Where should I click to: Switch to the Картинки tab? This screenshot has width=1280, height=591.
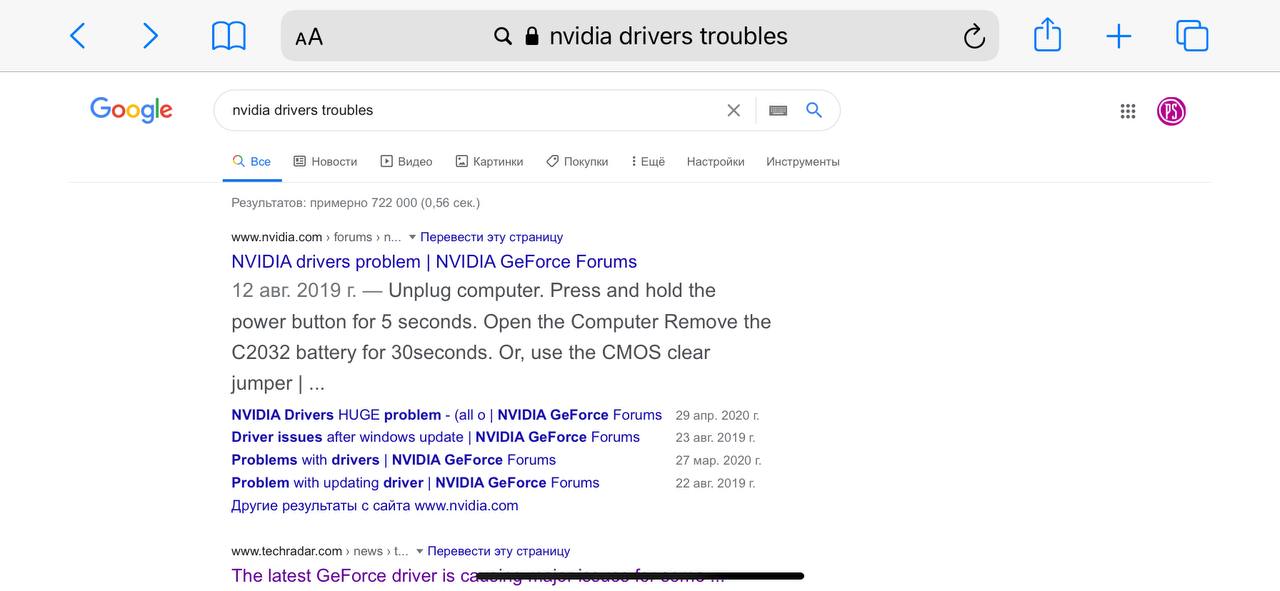coord(489,161)
